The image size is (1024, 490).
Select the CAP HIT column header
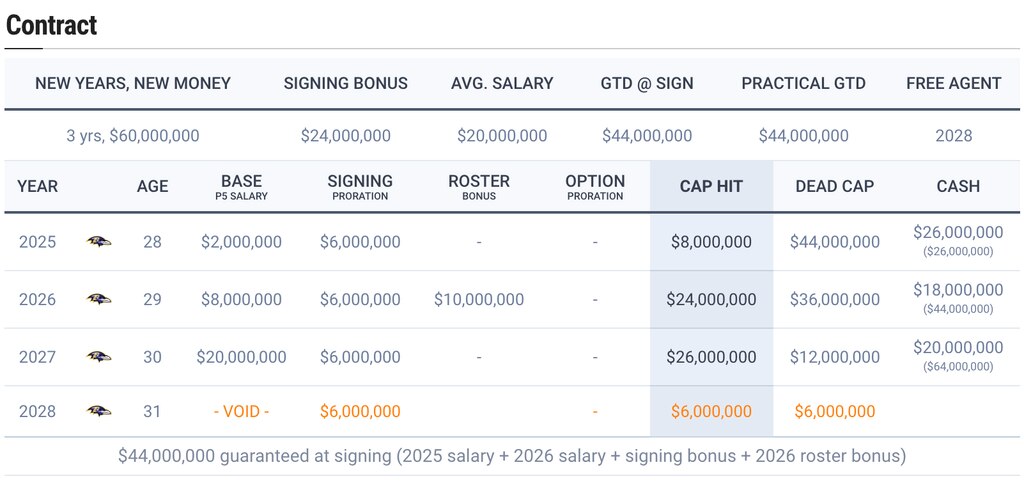[711, 186]
